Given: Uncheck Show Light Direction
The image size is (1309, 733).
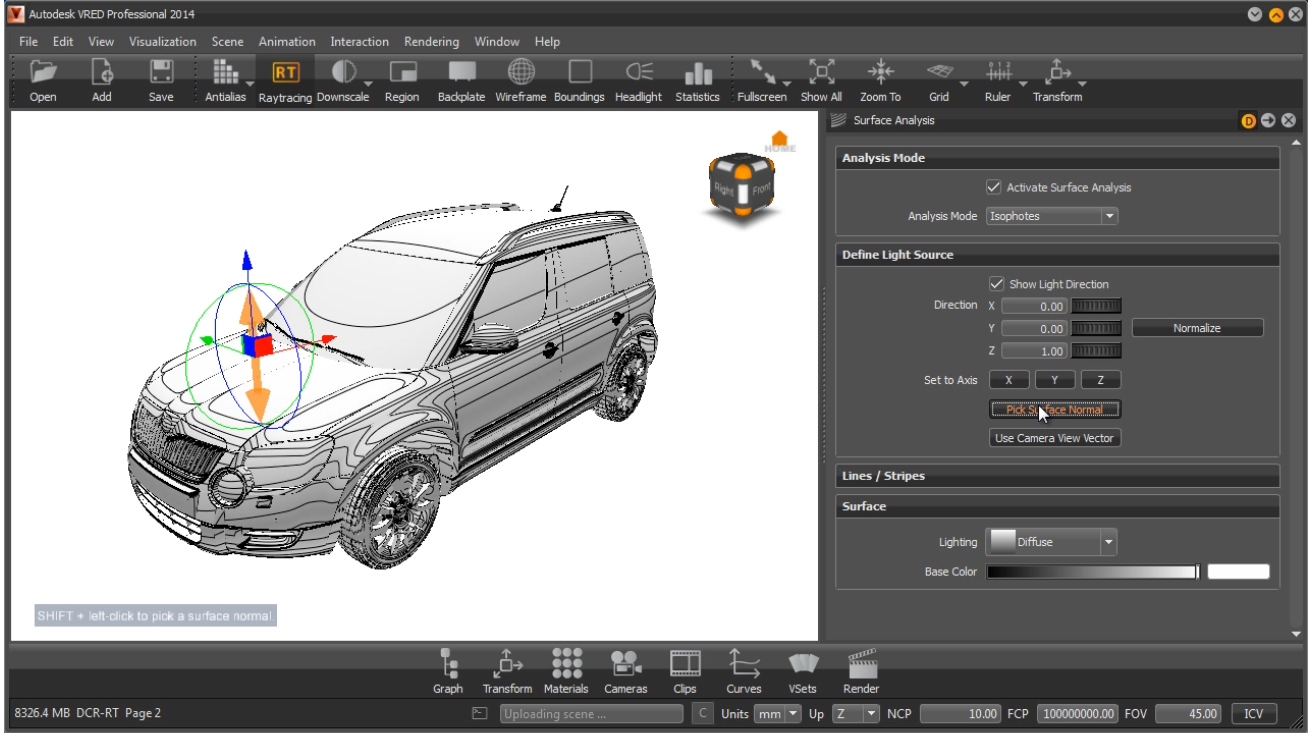Looking at the screenshot, I should (x=996, y=284).
